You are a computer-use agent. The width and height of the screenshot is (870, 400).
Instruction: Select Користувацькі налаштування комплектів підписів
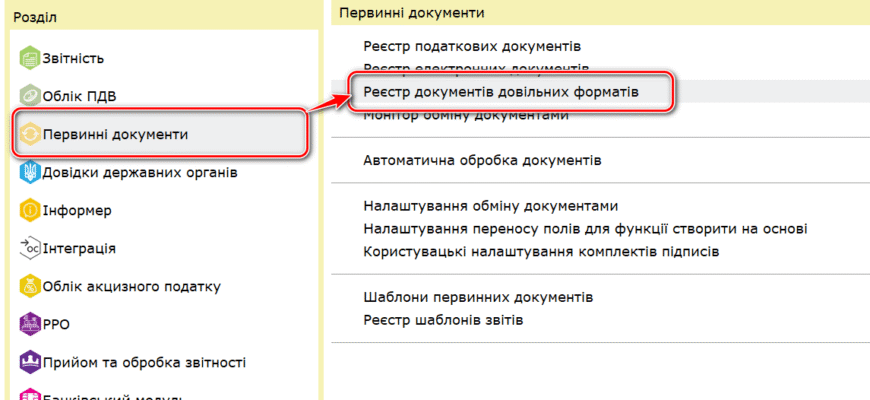pos(541,251)
